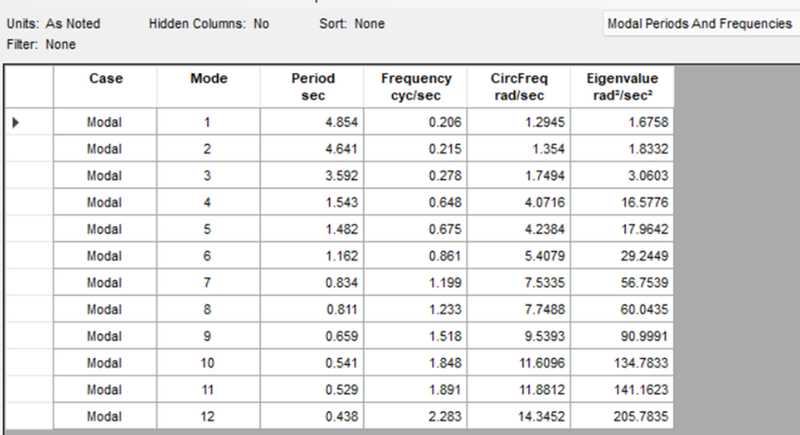Click the Period sec column header

pos(312,87)
